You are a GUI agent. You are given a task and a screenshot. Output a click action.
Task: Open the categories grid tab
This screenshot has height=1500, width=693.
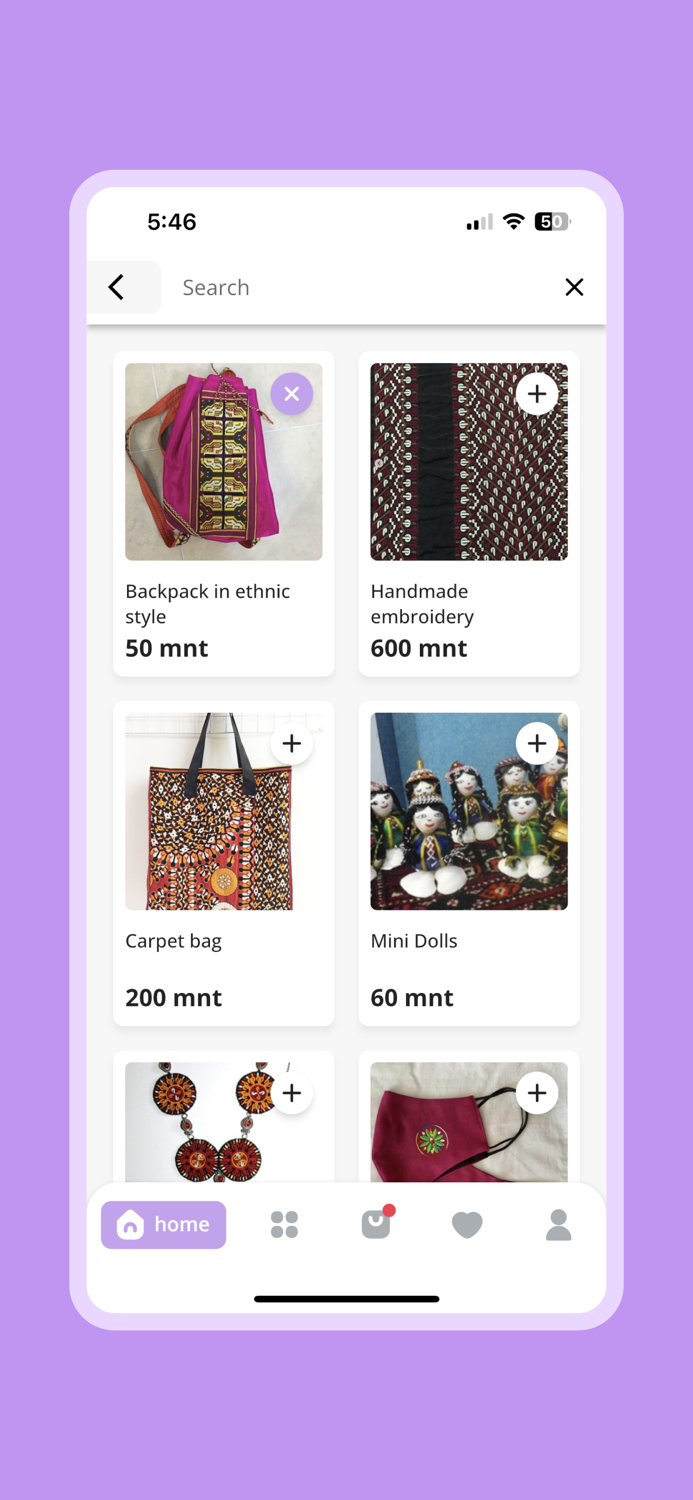[x=284, y=1225]
